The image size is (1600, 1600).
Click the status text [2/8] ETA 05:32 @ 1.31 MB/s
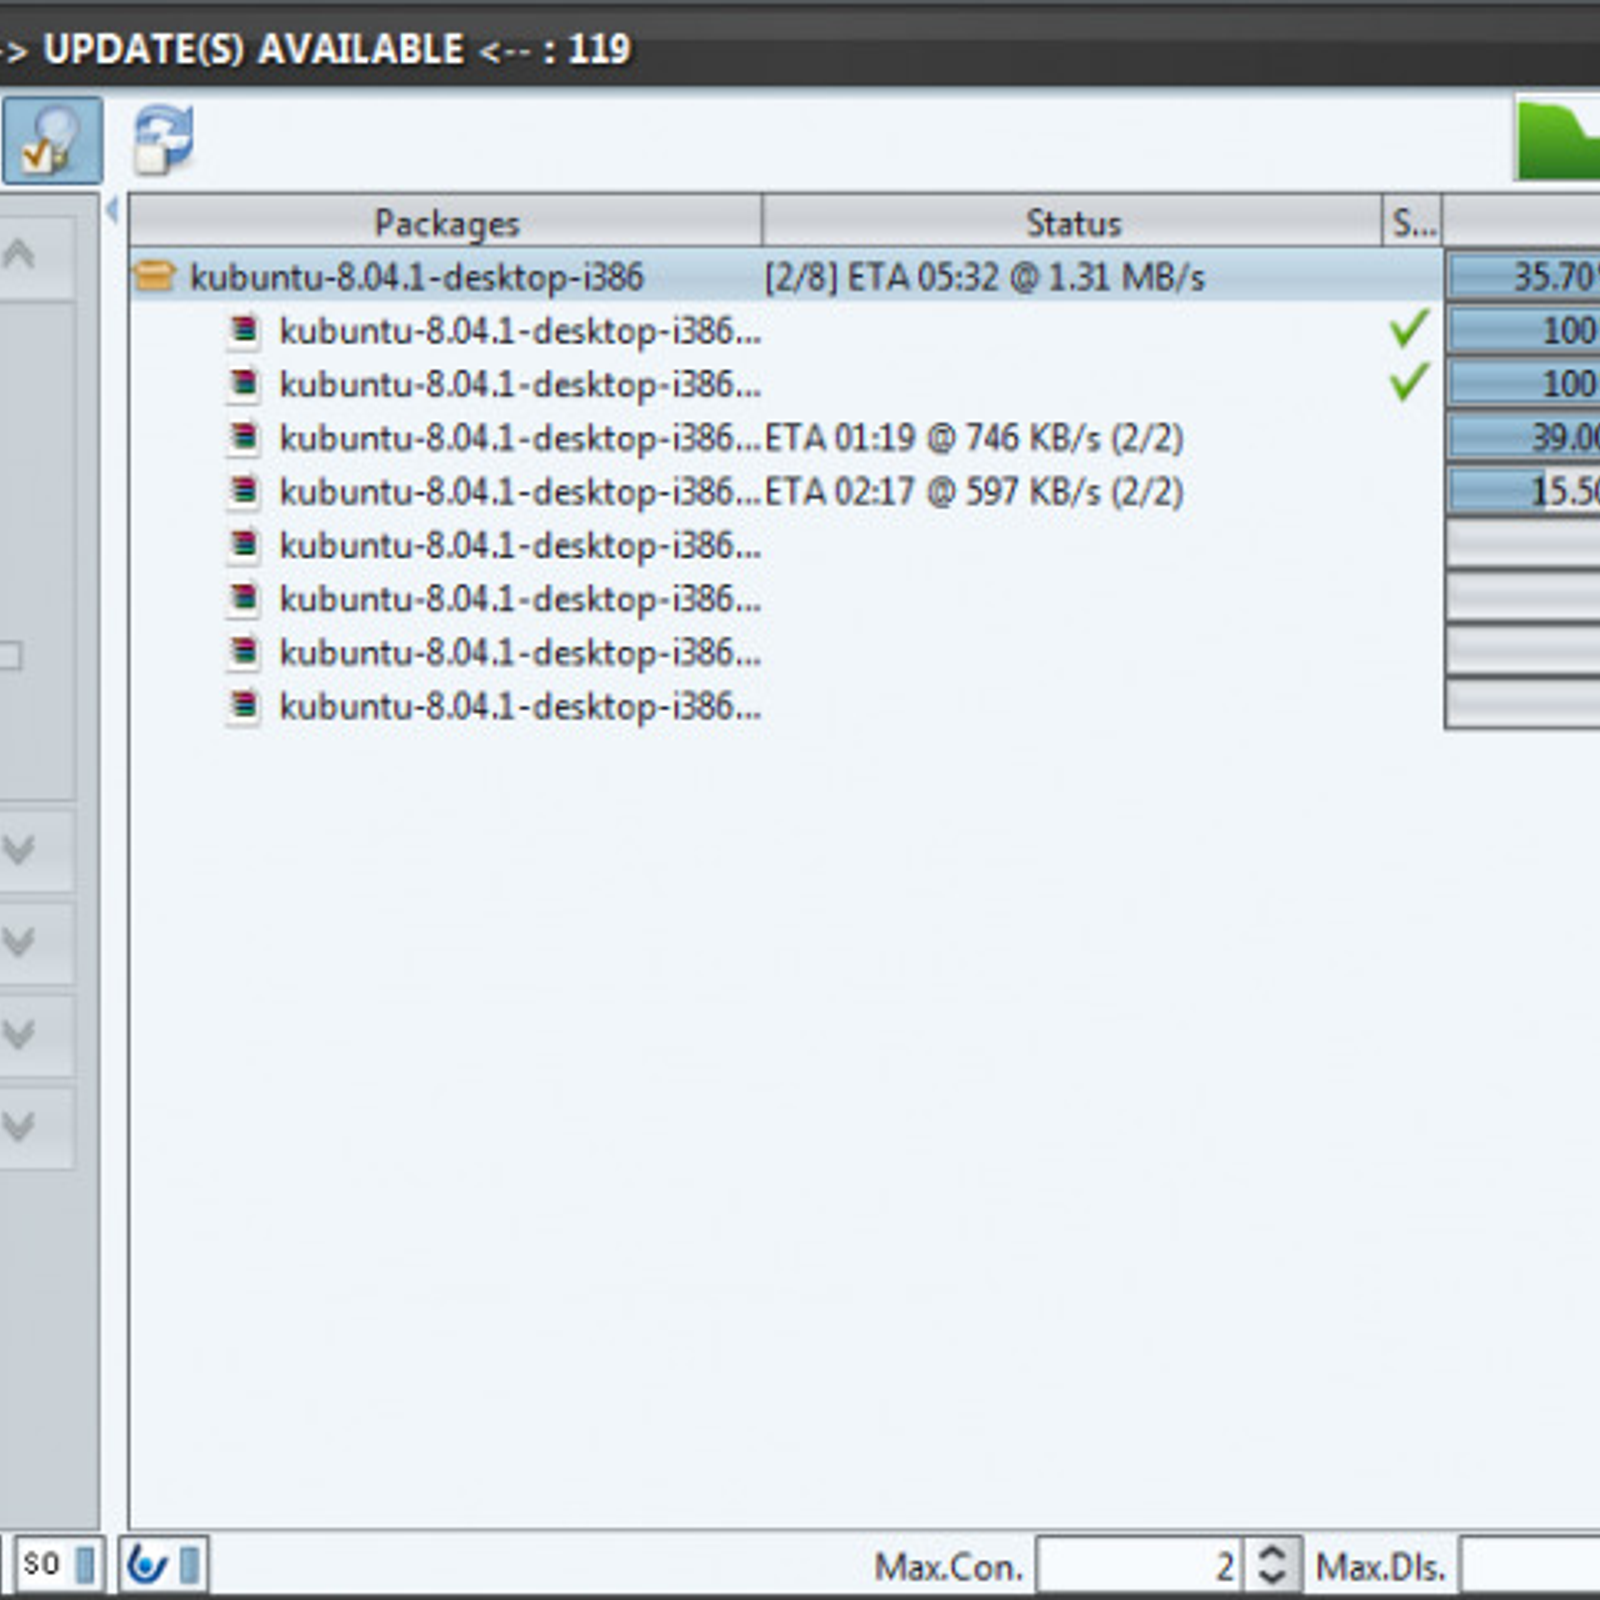(x=985, y=277)
